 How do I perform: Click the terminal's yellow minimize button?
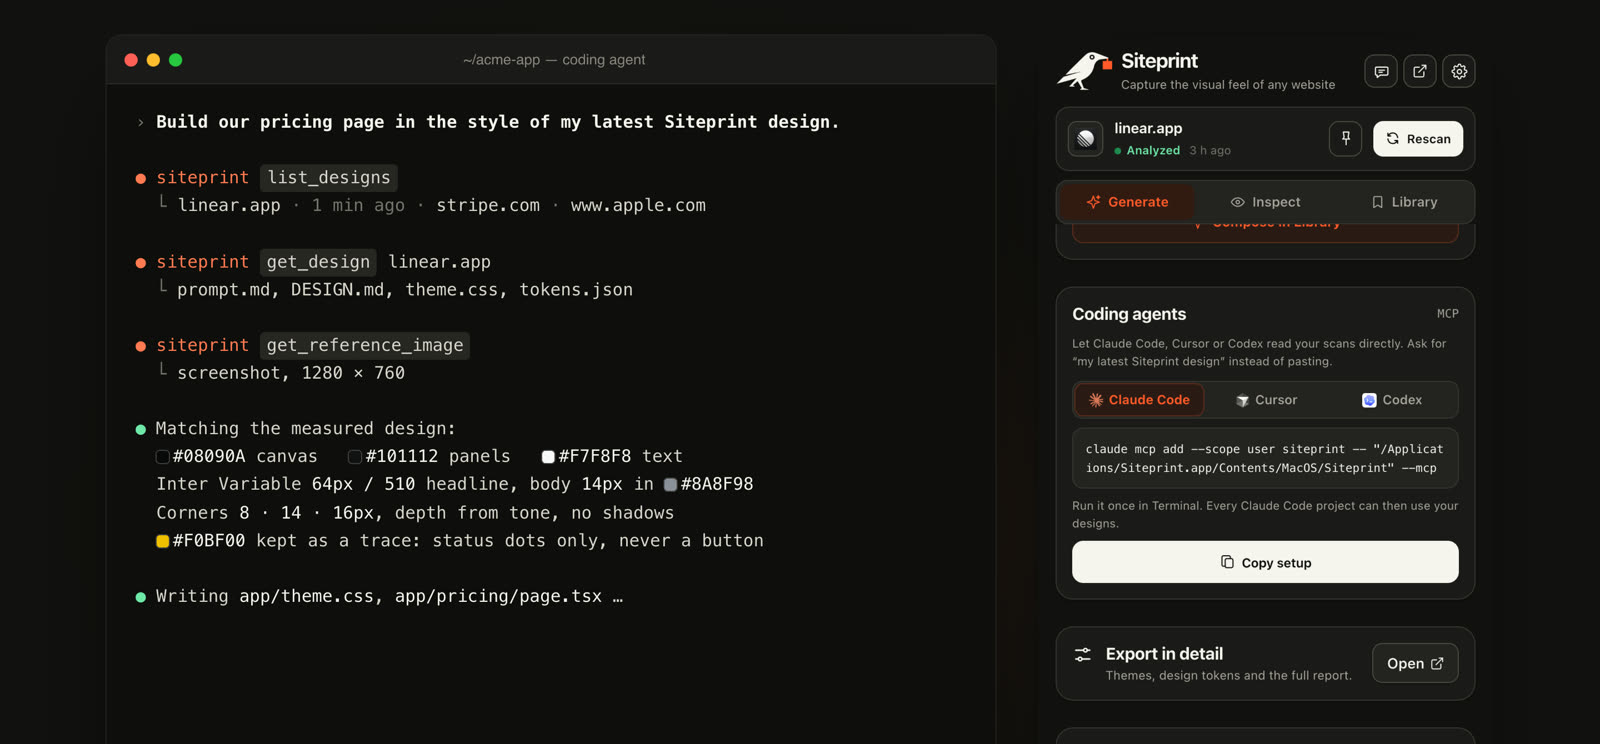(x=153, y=60)
